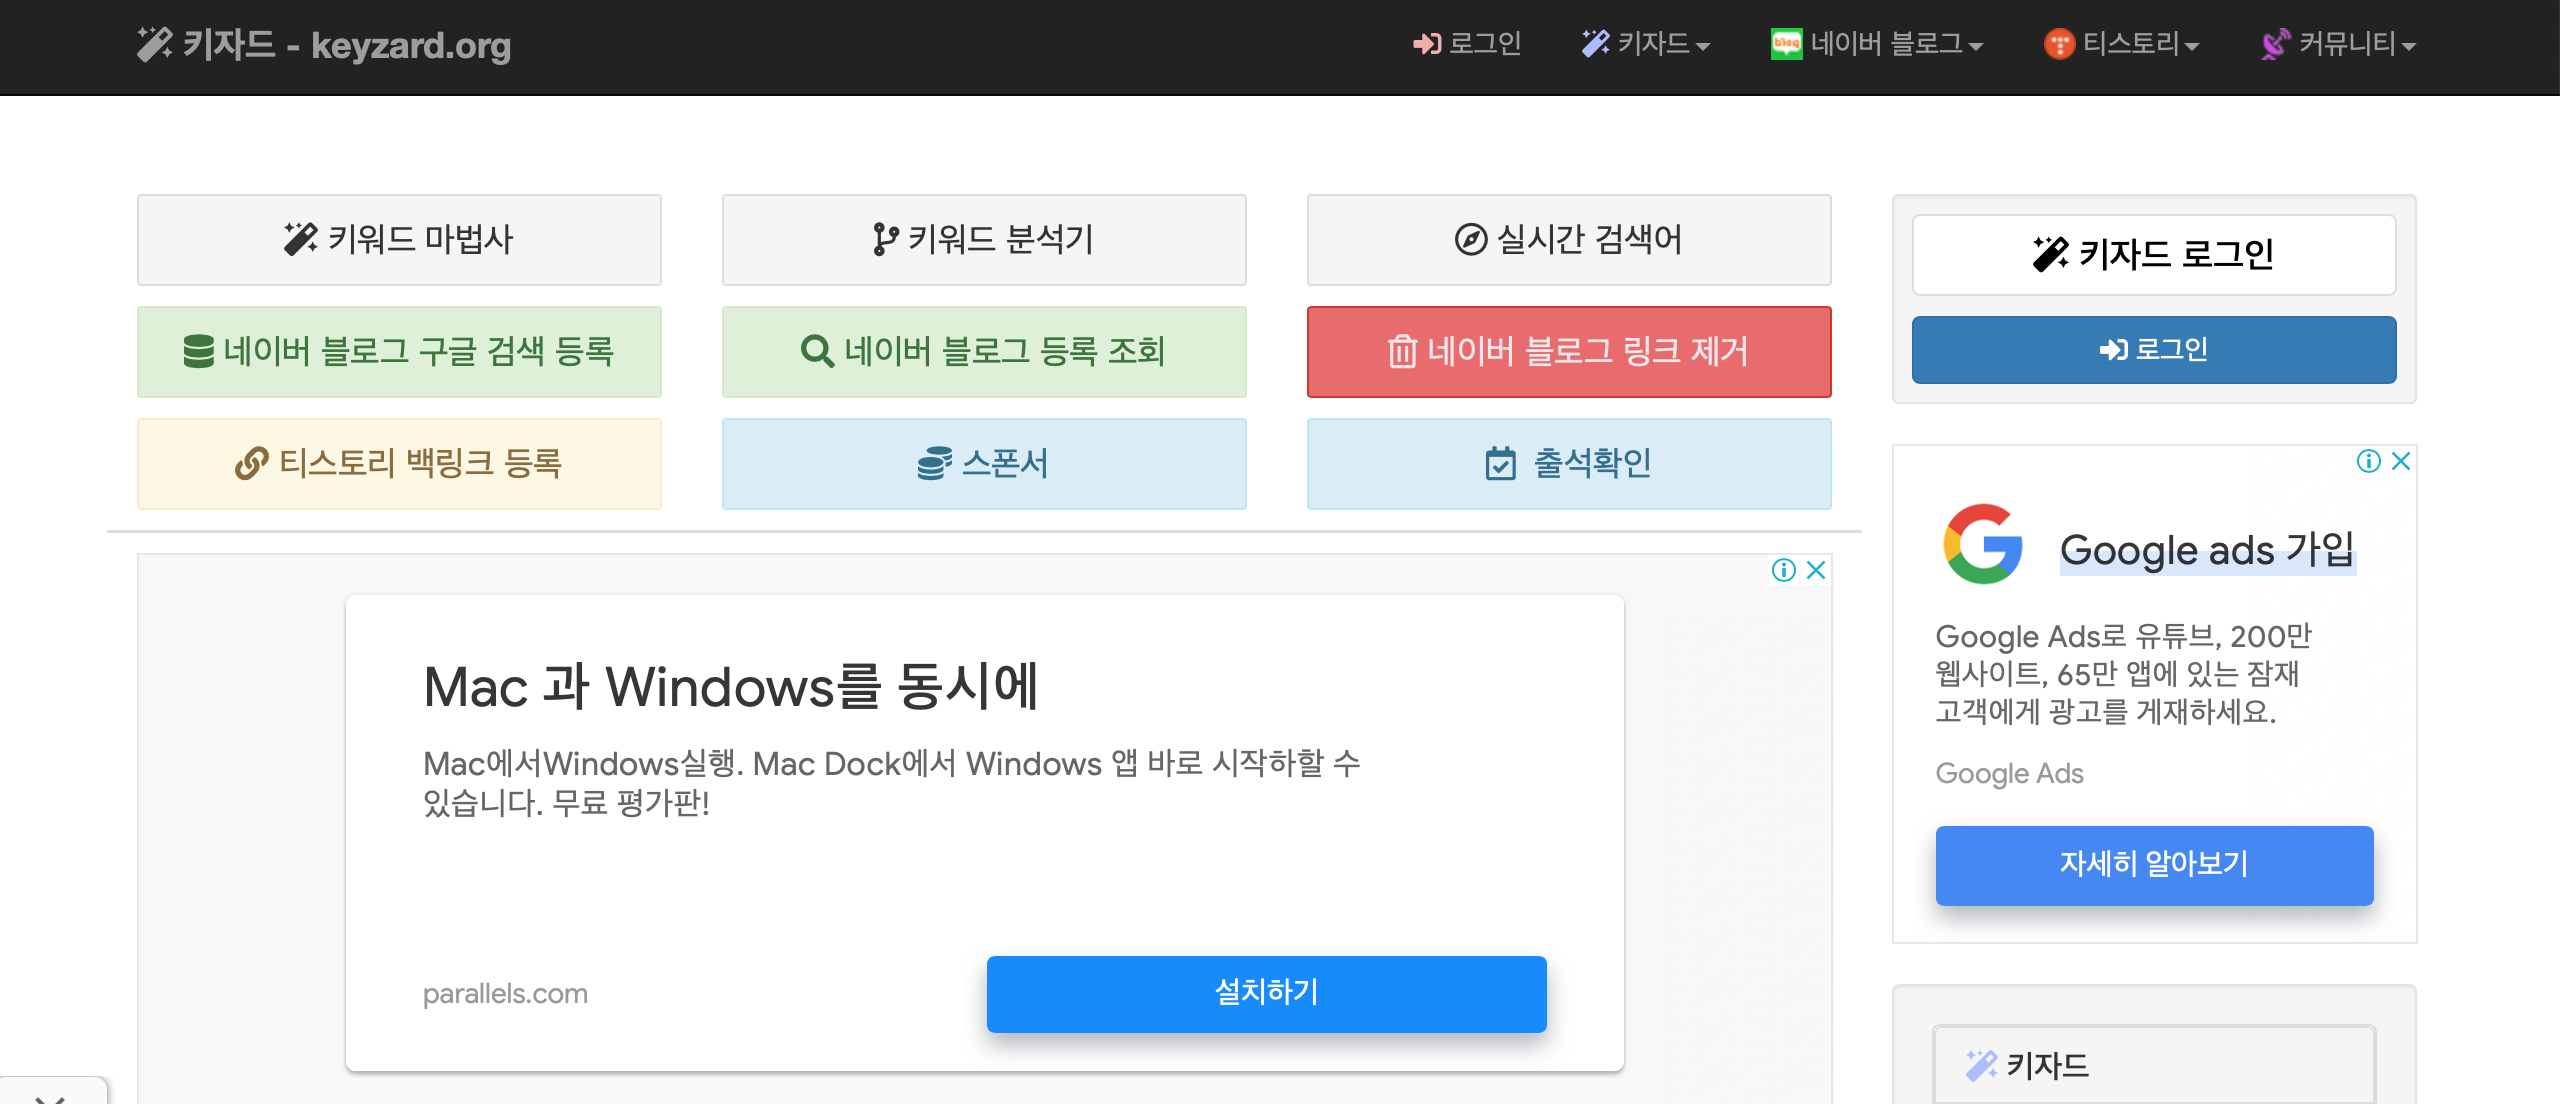Click the red 네이버 블로그 링크 제거 button

tap(1569, 352)
